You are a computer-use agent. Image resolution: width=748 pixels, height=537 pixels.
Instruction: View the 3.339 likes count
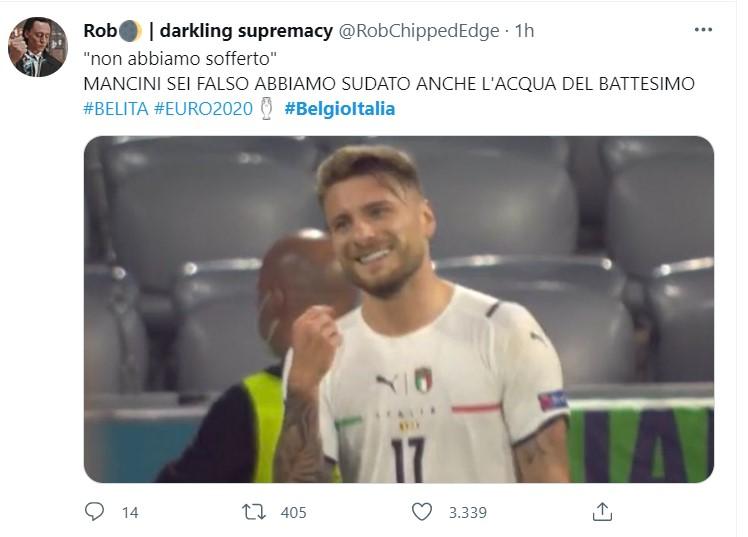[x=468, y=513]
